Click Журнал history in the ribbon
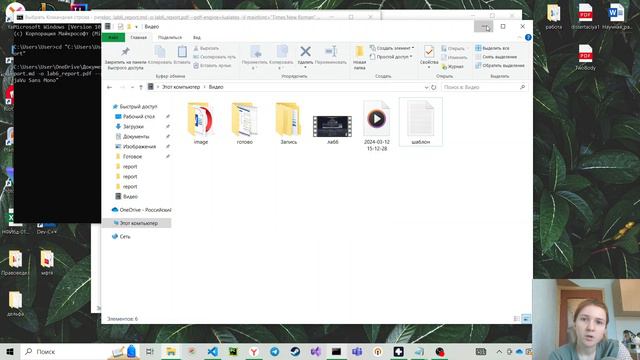Image resolution: width=640 pixels, height=360 pixels. click(x=452, y=66)
